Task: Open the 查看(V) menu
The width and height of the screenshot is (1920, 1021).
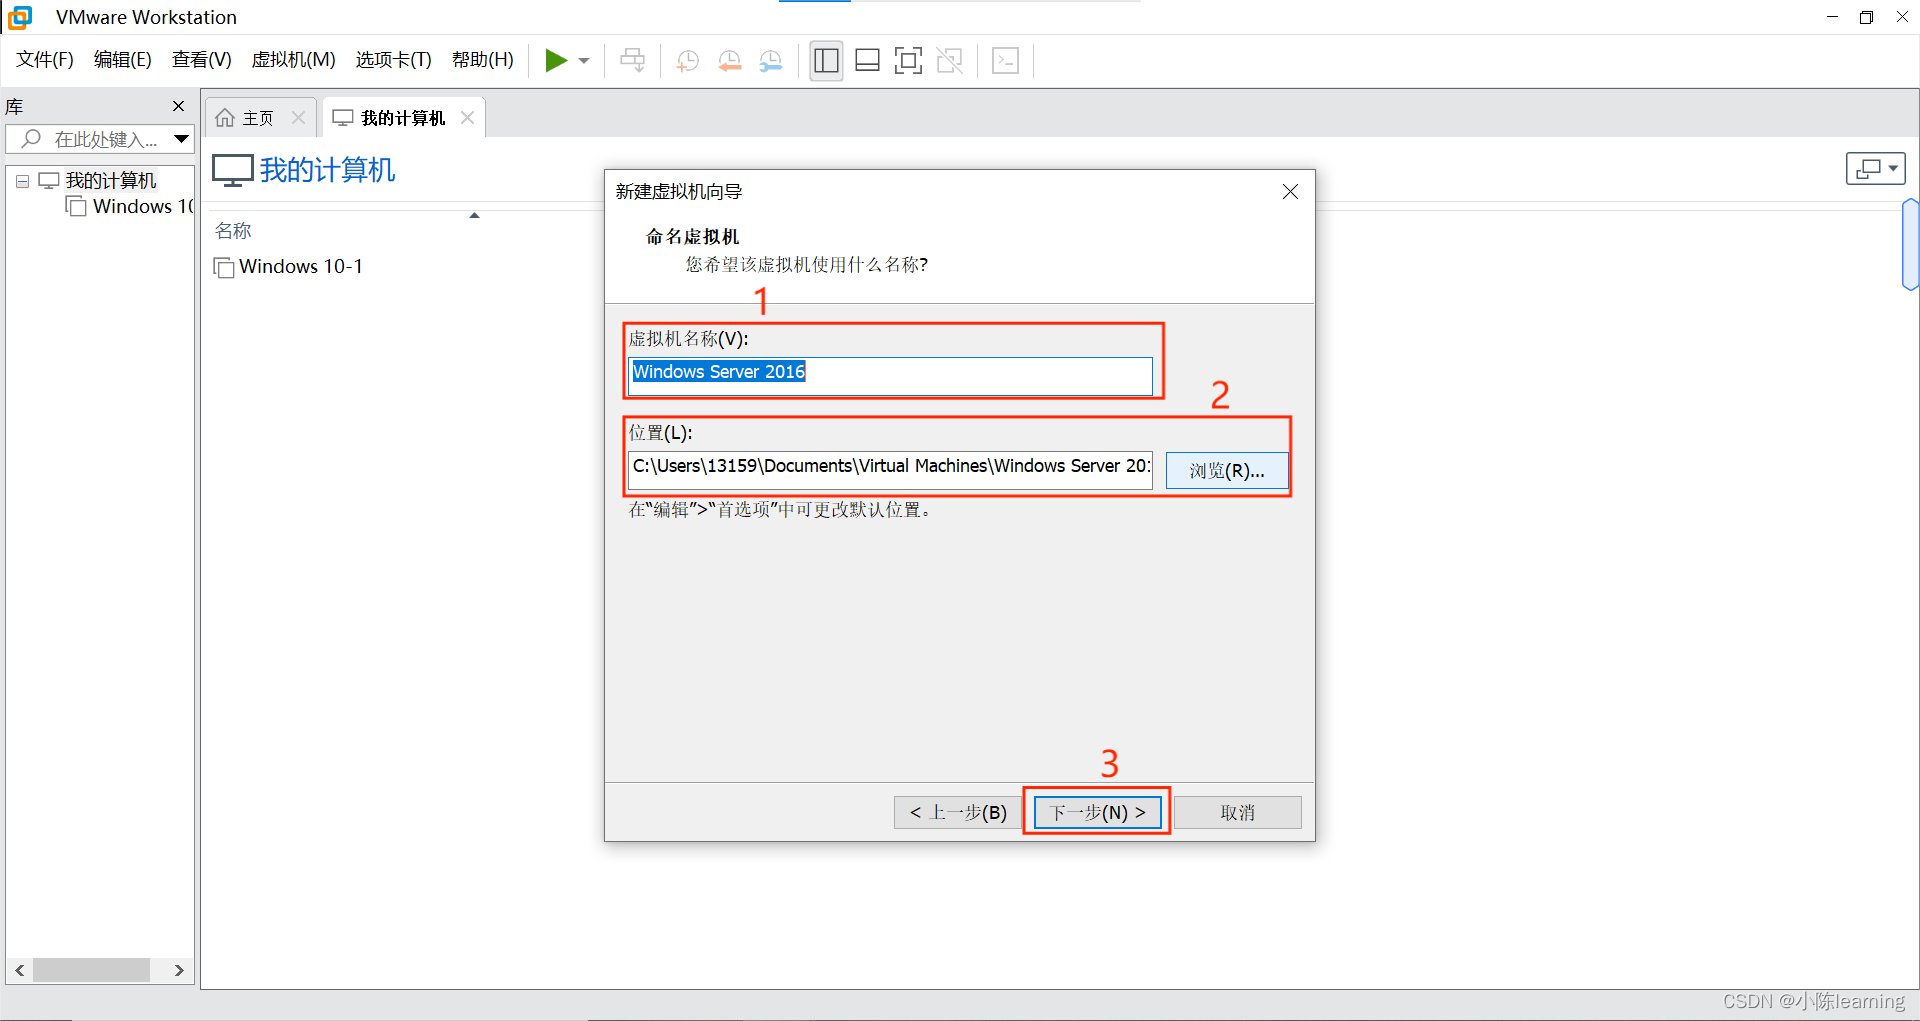Action: tap(201, 60)
